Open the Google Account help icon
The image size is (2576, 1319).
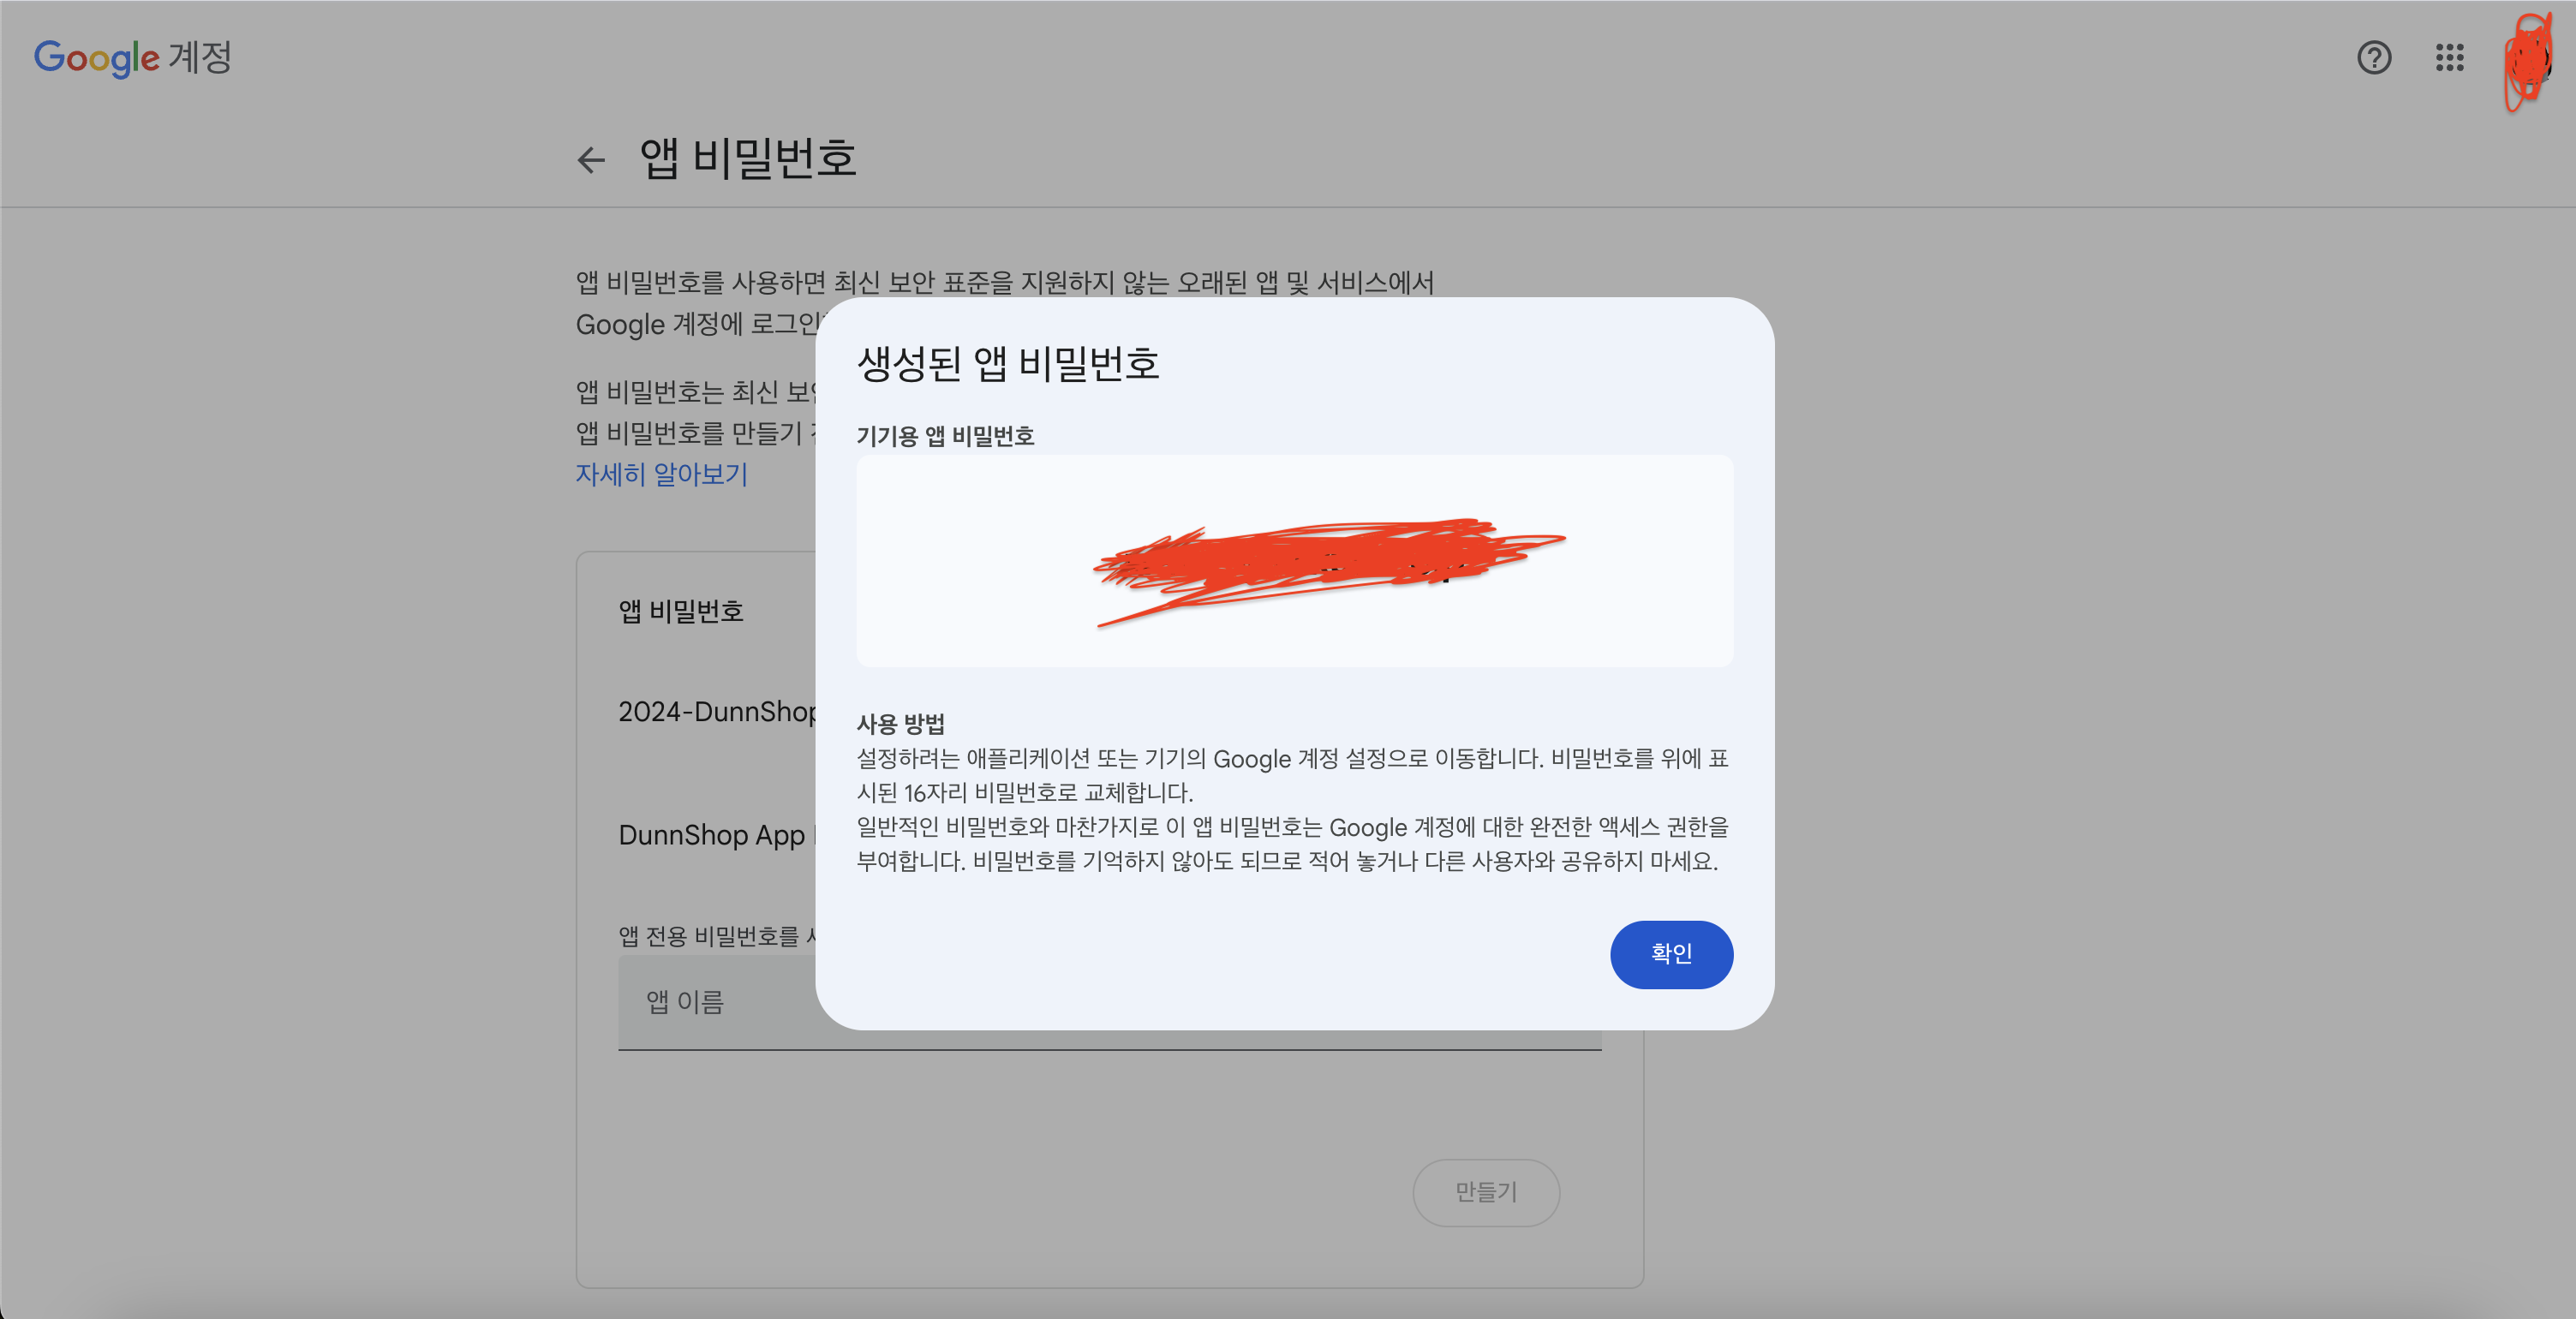(x=2374, y=58)
